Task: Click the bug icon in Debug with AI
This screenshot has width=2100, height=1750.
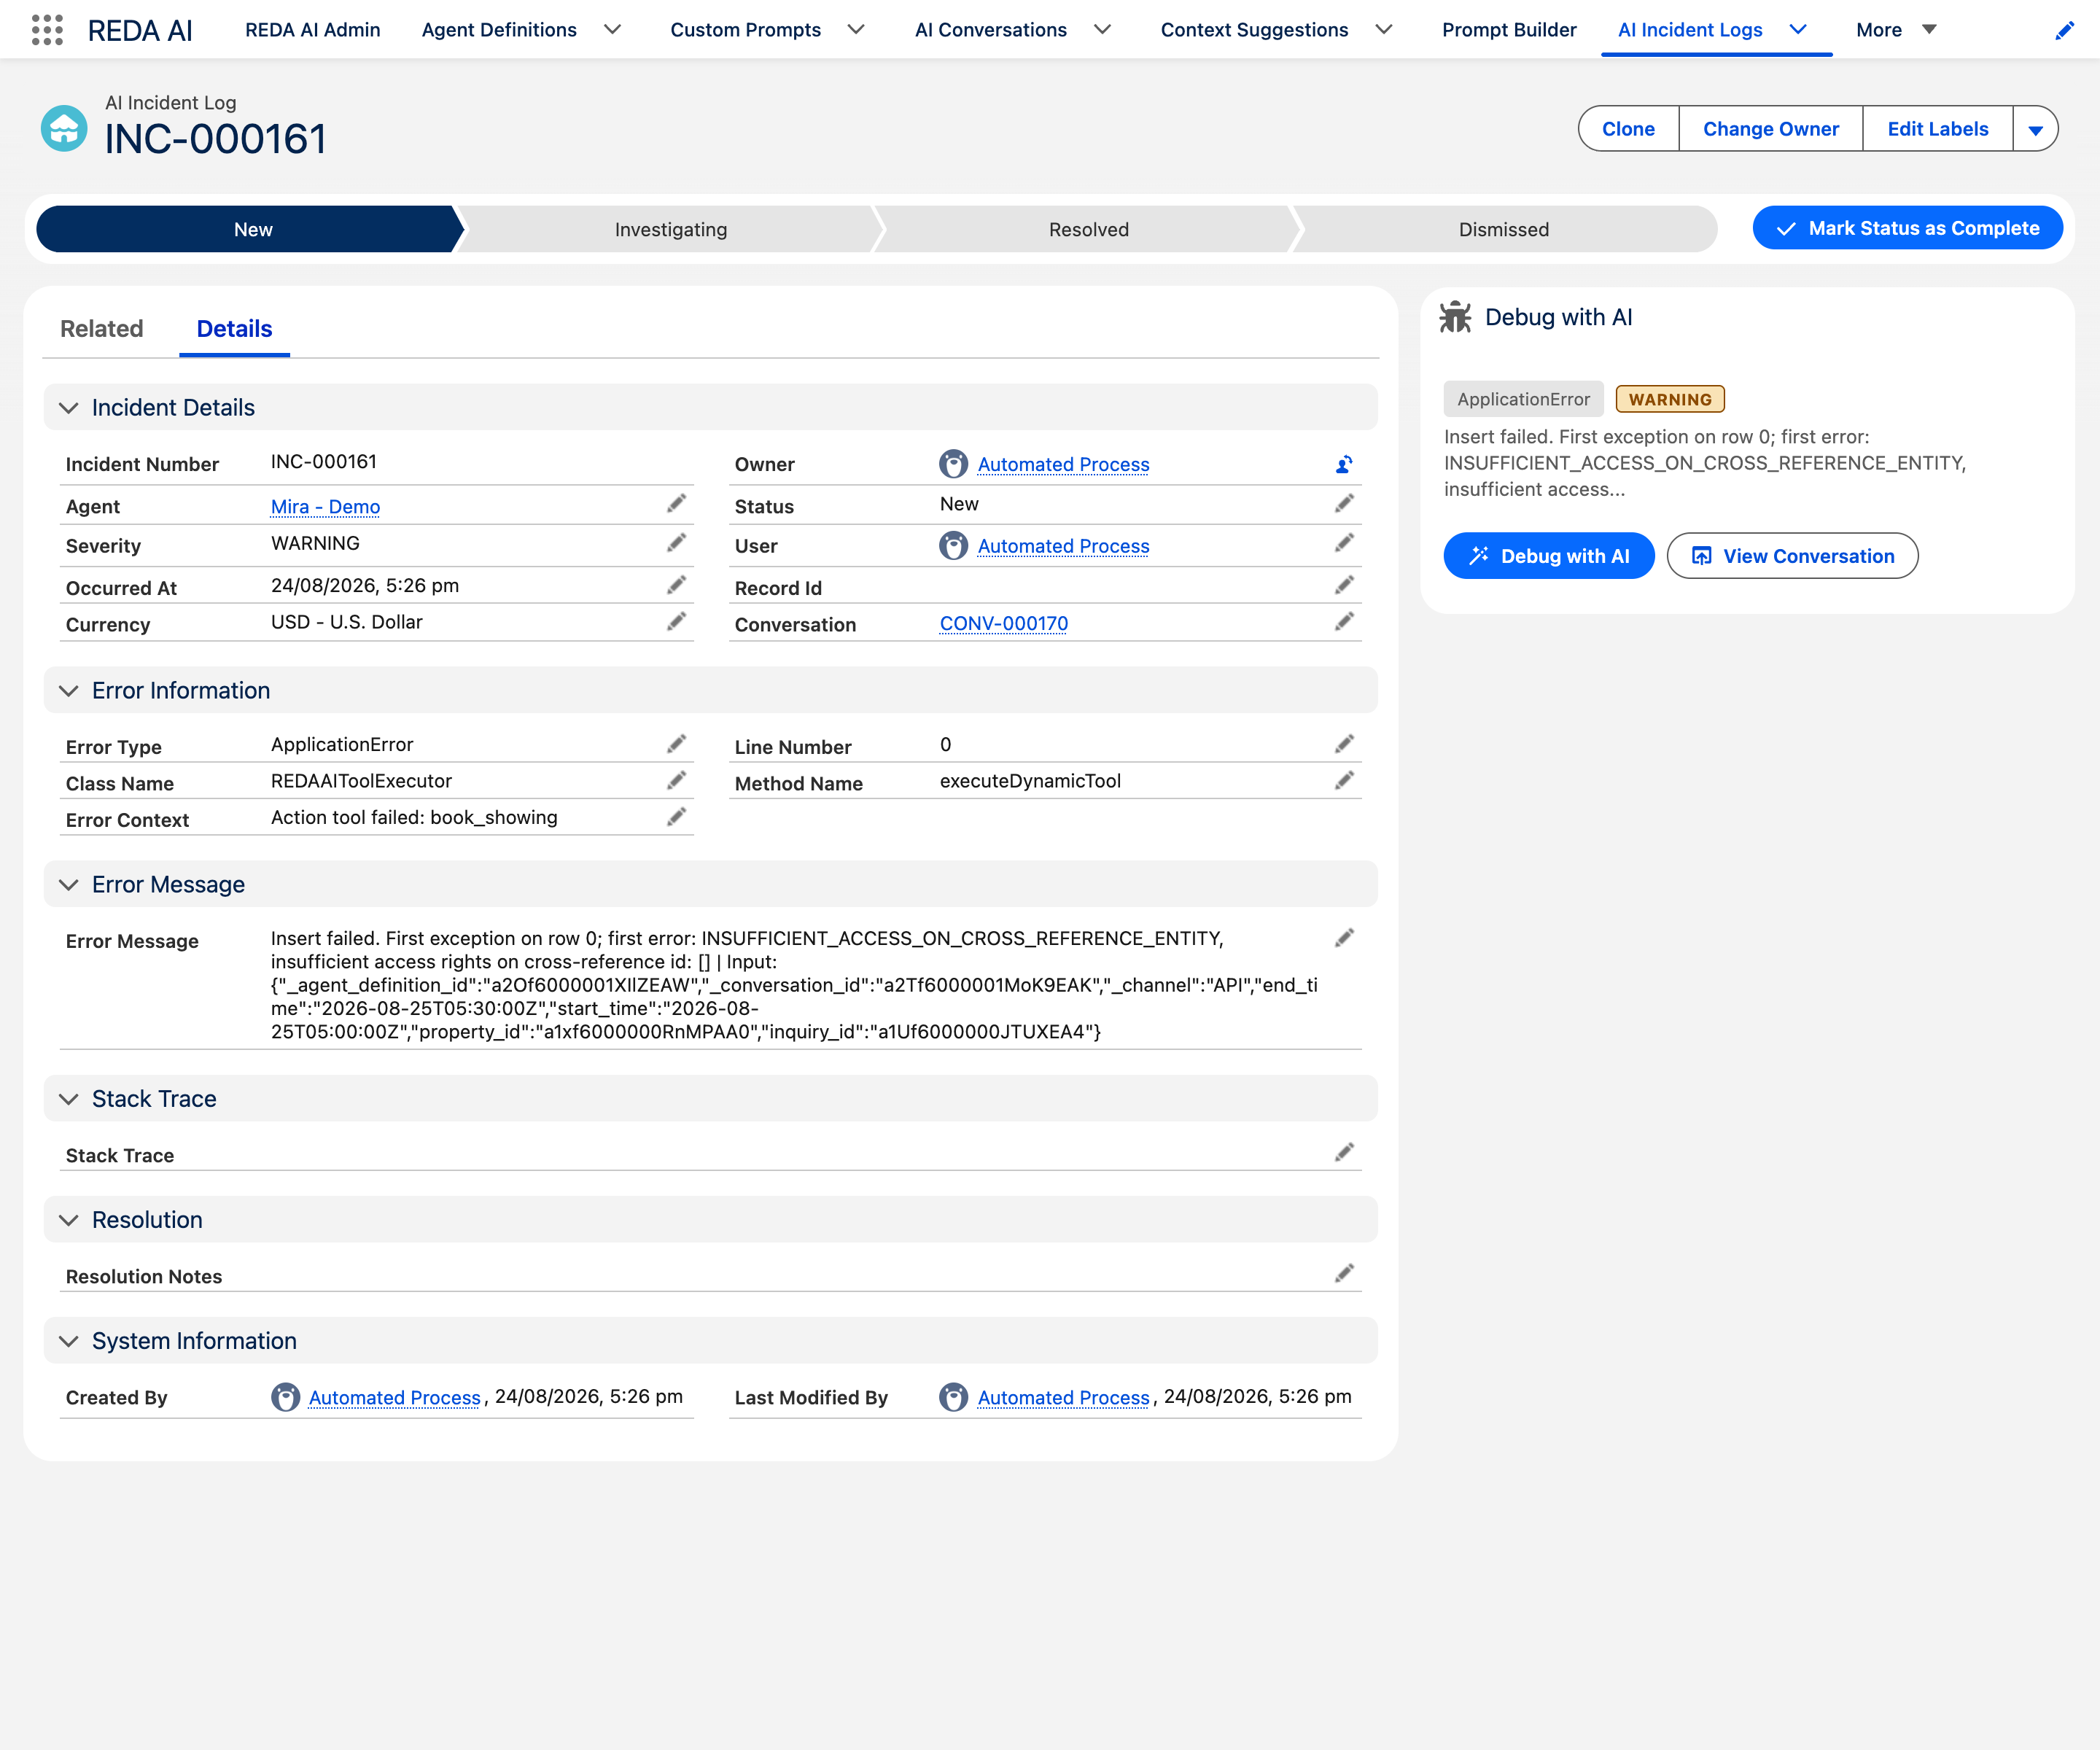Action: point(1455,317)
